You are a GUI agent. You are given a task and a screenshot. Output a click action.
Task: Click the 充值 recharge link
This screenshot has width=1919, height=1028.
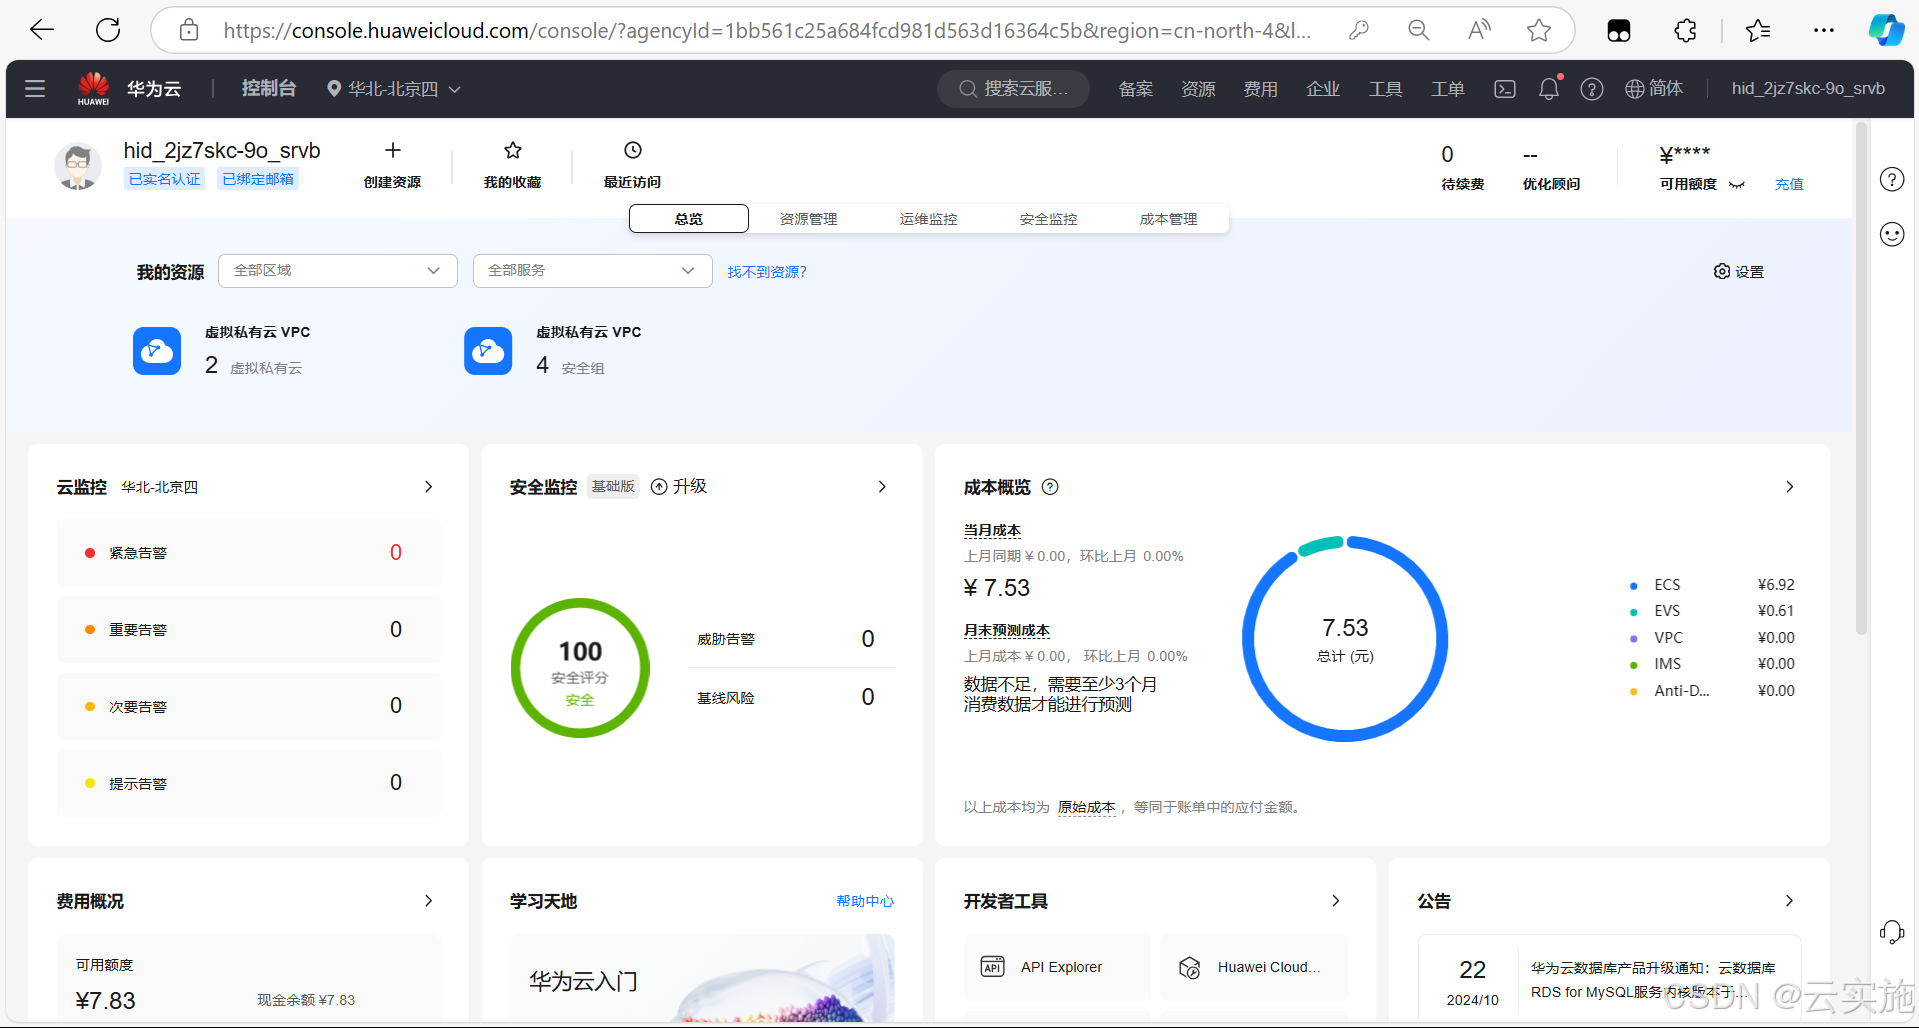tap(1788, 184)
